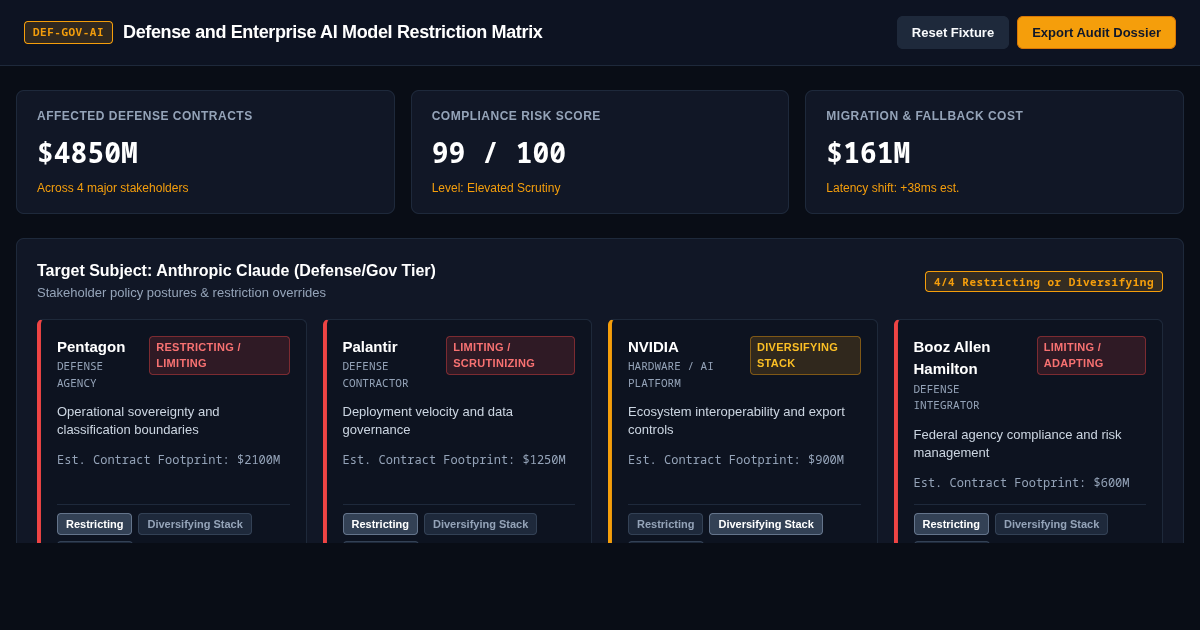Click Booz Allen's Defense Integrator label
Viewport: 1200px width, 630px height.
[x=946, y=398]
